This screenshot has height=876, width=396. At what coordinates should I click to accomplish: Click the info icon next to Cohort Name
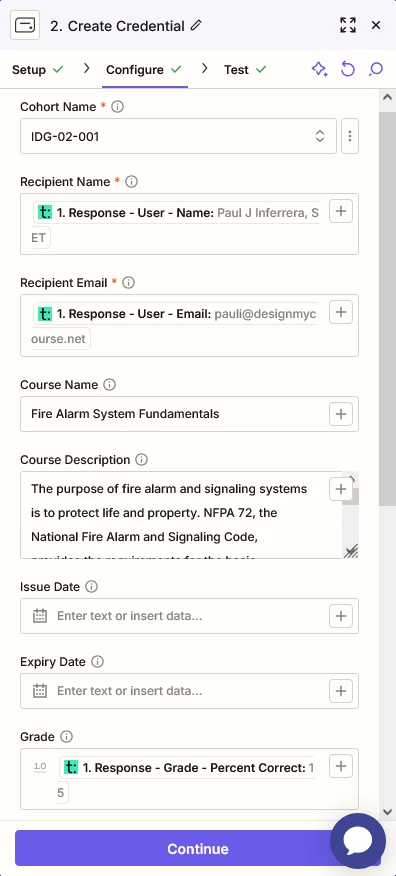(x=117, y=106)
